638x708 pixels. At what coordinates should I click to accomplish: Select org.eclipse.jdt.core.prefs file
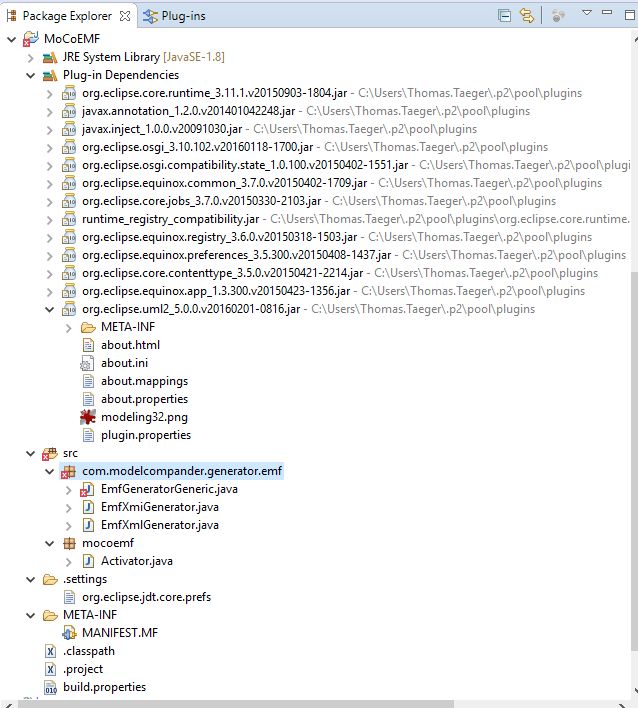[146, 597]
